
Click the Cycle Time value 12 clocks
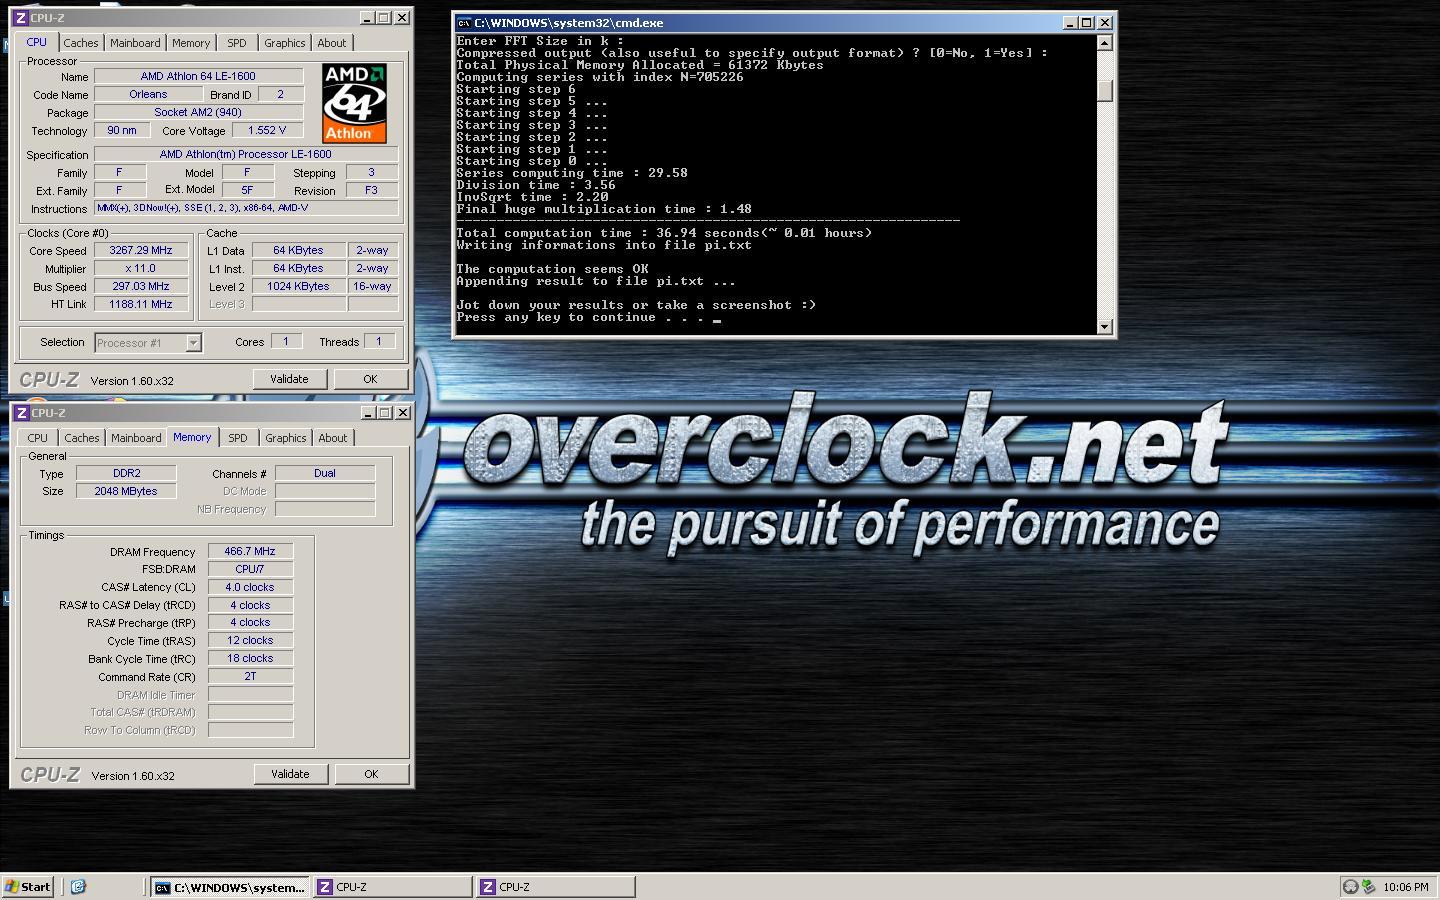(250, 640)
